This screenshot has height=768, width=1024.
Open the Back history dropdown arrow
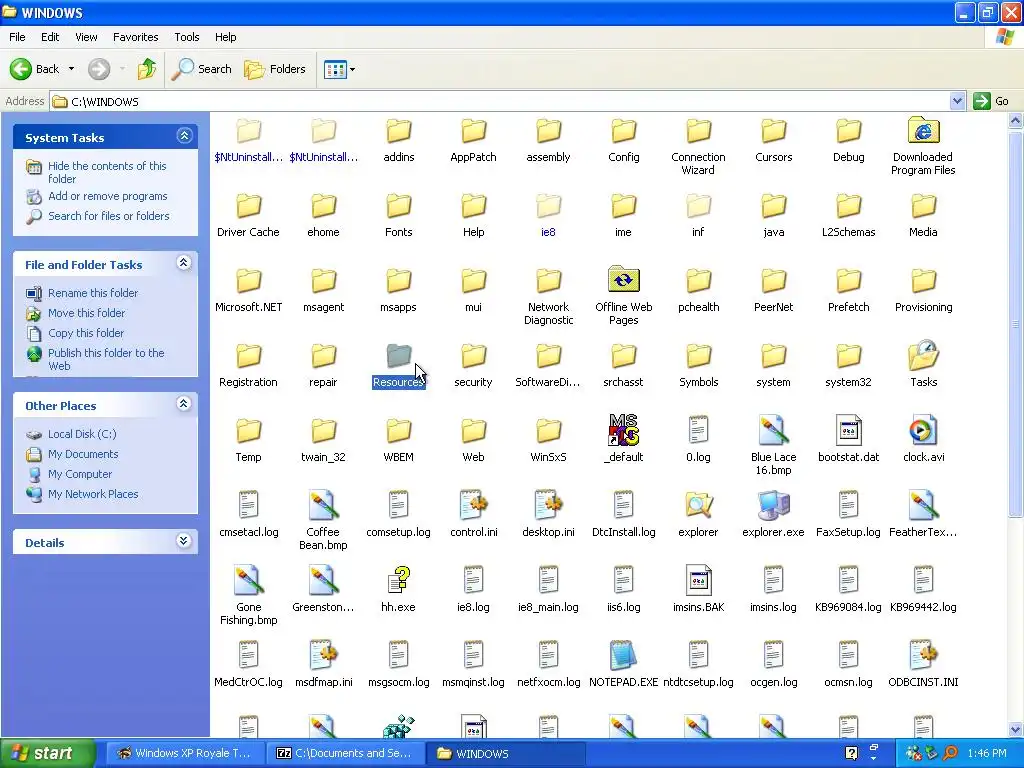pos(71,69)
